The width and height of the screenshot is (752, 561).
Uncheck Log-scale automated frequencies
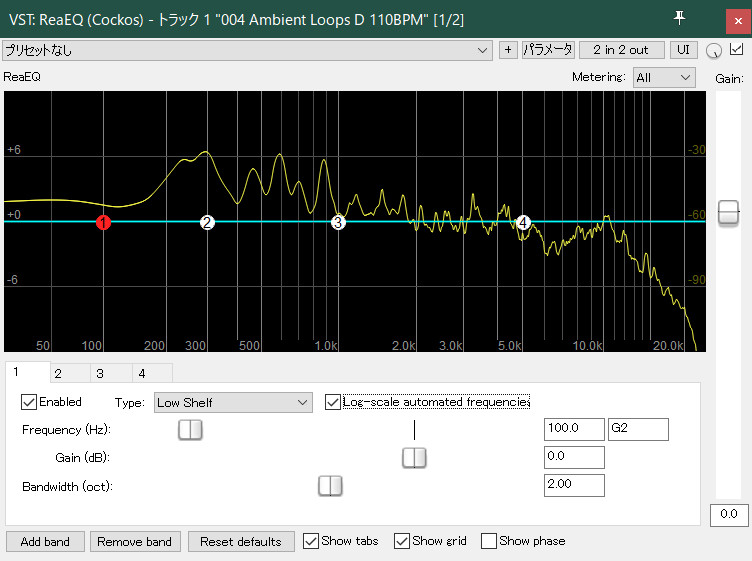coord(334,402)
